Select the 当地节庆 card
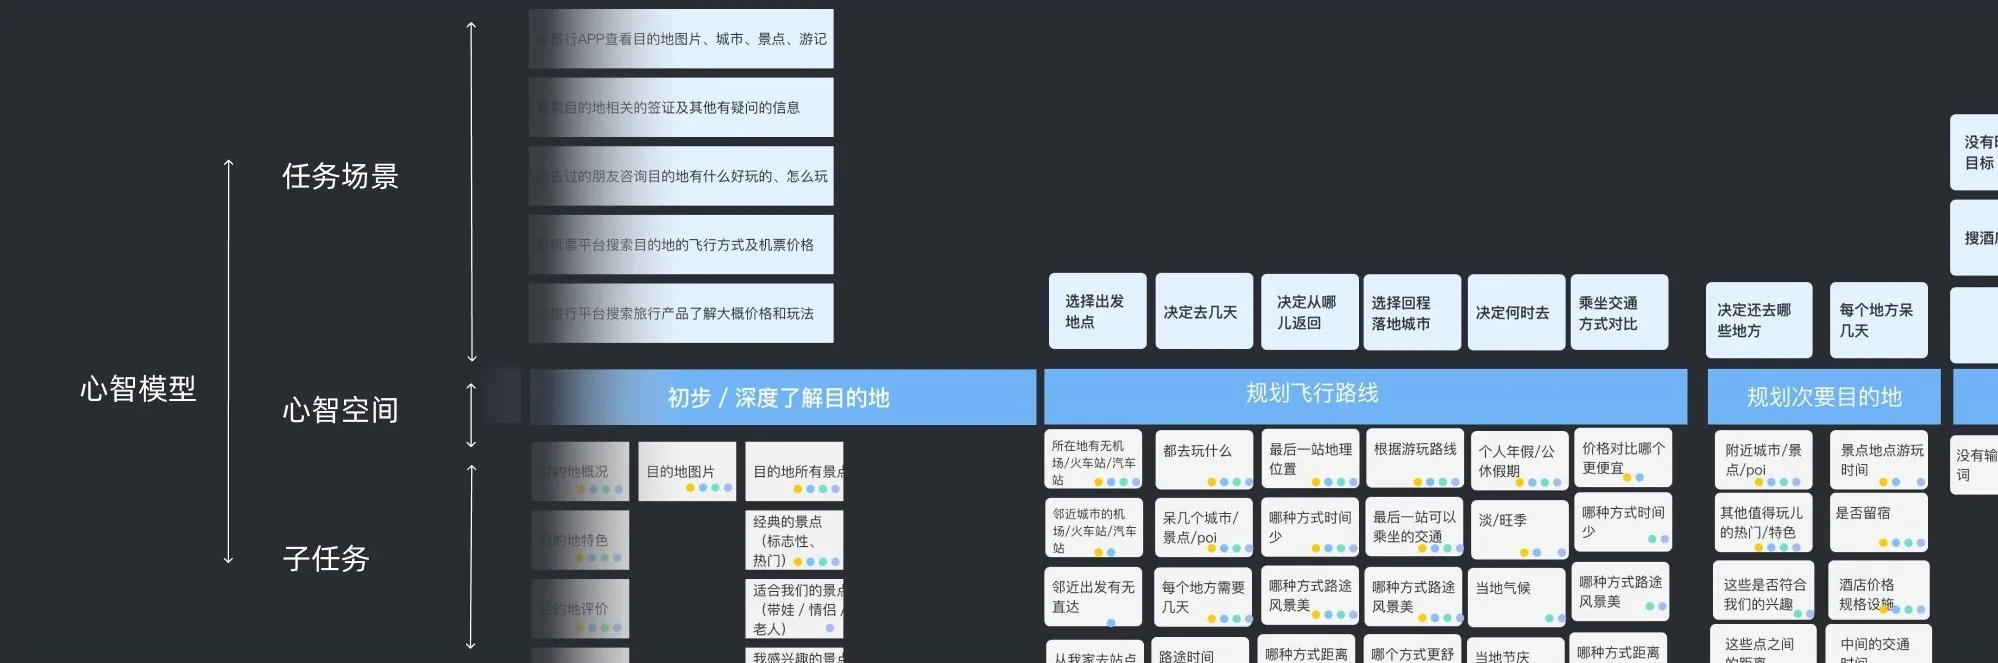Viewport: 1998px width, 663px height. (1518, 651)
